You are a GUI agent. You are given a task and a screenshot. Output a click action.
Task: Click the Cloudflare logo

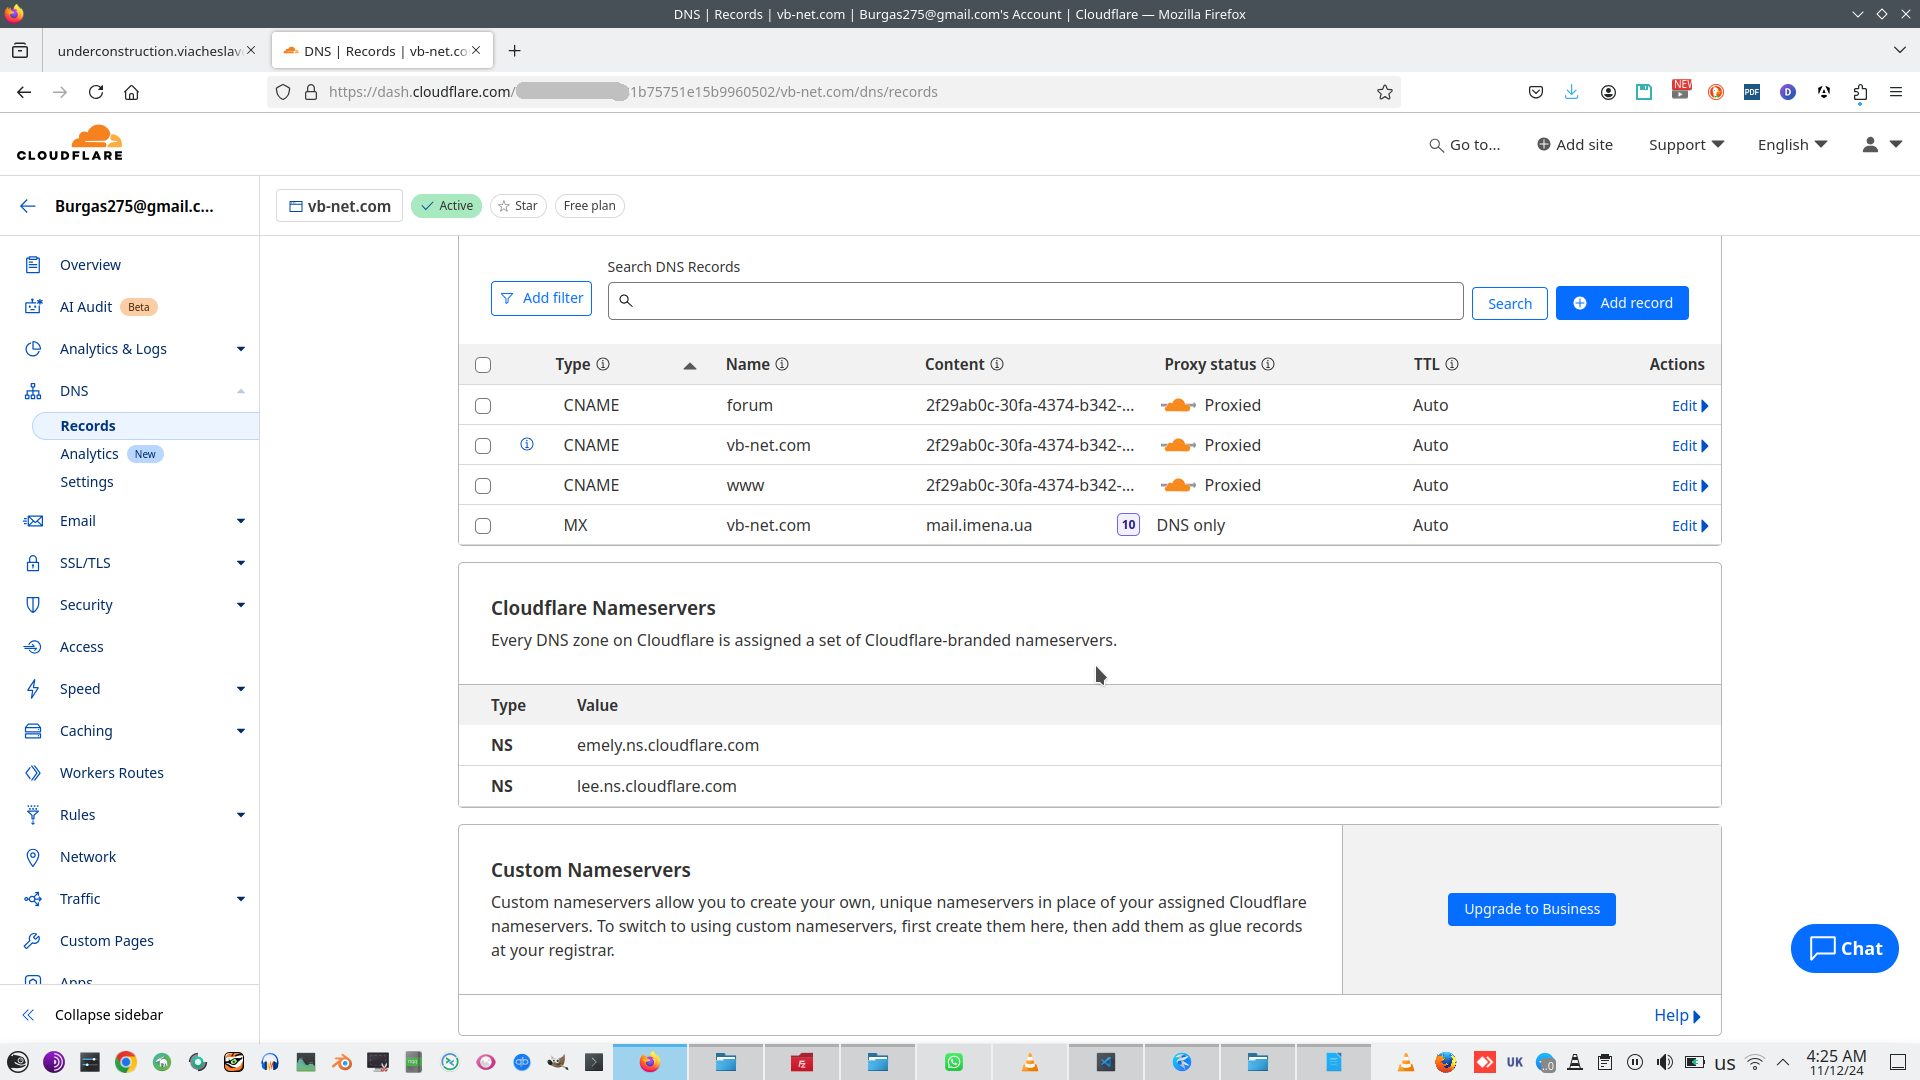click(70, 143)
